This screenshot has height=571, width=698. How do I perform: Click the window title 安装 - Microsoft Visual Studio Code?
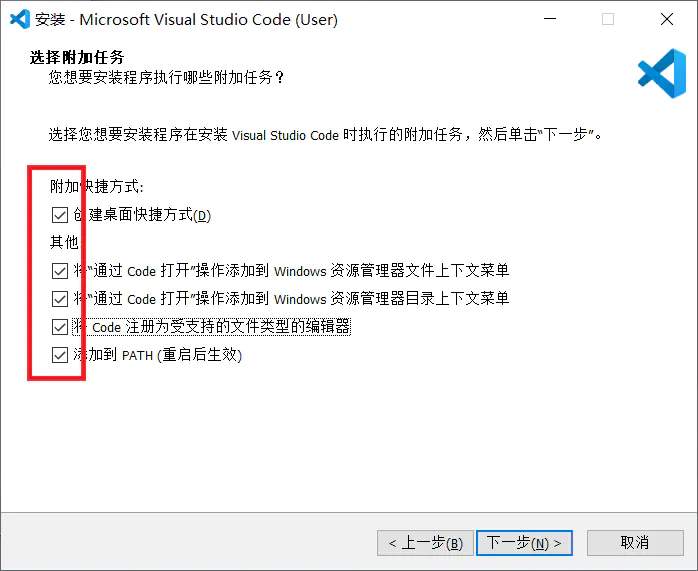click(x=187, y=20)
